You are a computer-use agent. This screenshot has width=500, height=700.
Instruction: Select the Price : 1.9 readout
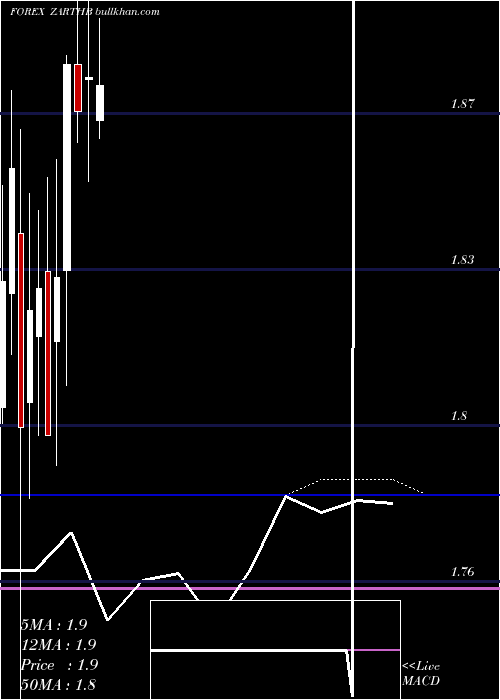59,665
